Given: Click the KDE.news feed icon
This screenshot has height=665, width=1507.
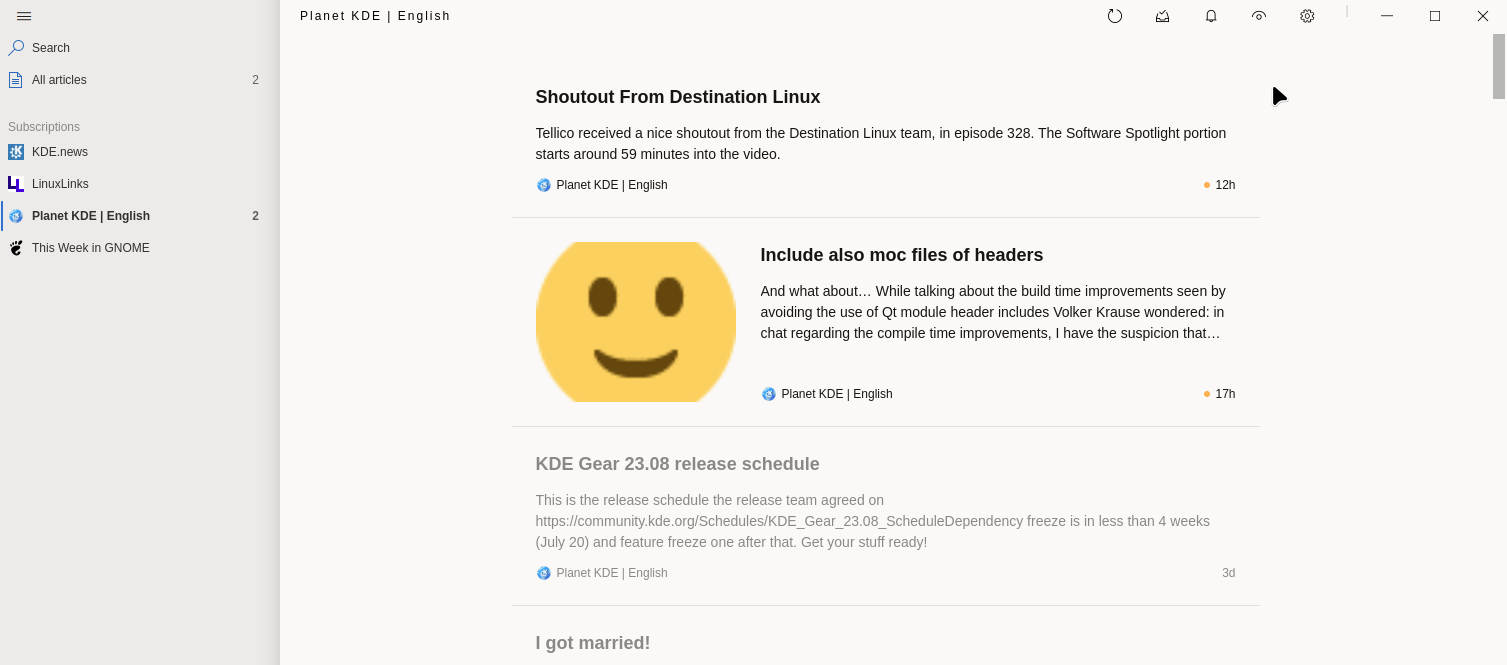Looking at the screenshot, I should [16, 152].
